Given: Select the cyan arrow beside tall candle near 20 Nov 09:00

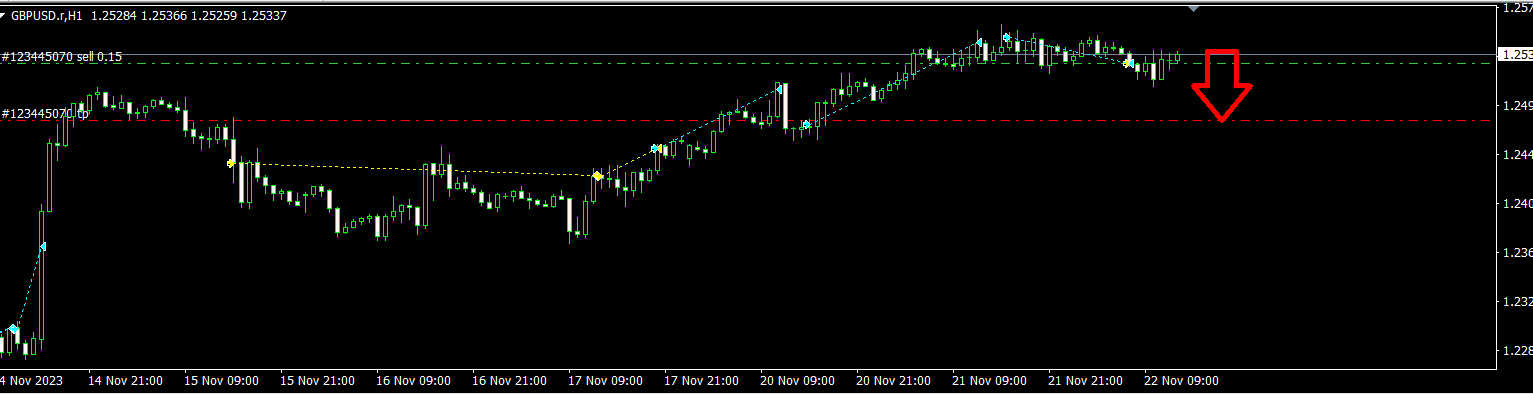Looking at the screenshot, I should [x=778, y=89].
